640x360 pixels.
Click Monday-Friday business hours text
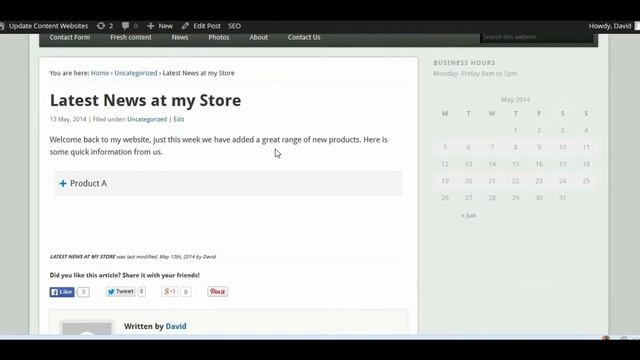coord(475,73)
